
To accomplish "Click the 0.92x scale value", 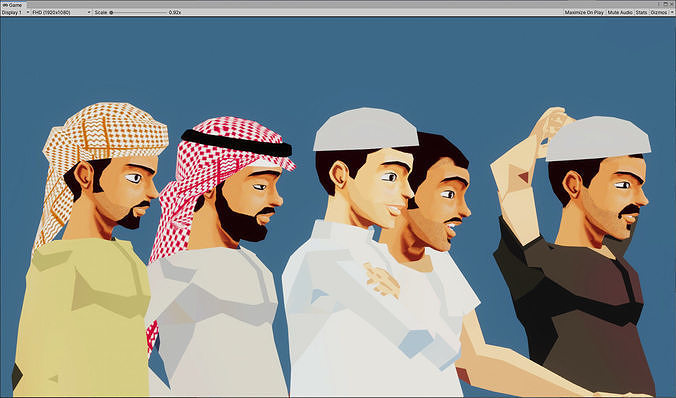I will coord(175,13).
